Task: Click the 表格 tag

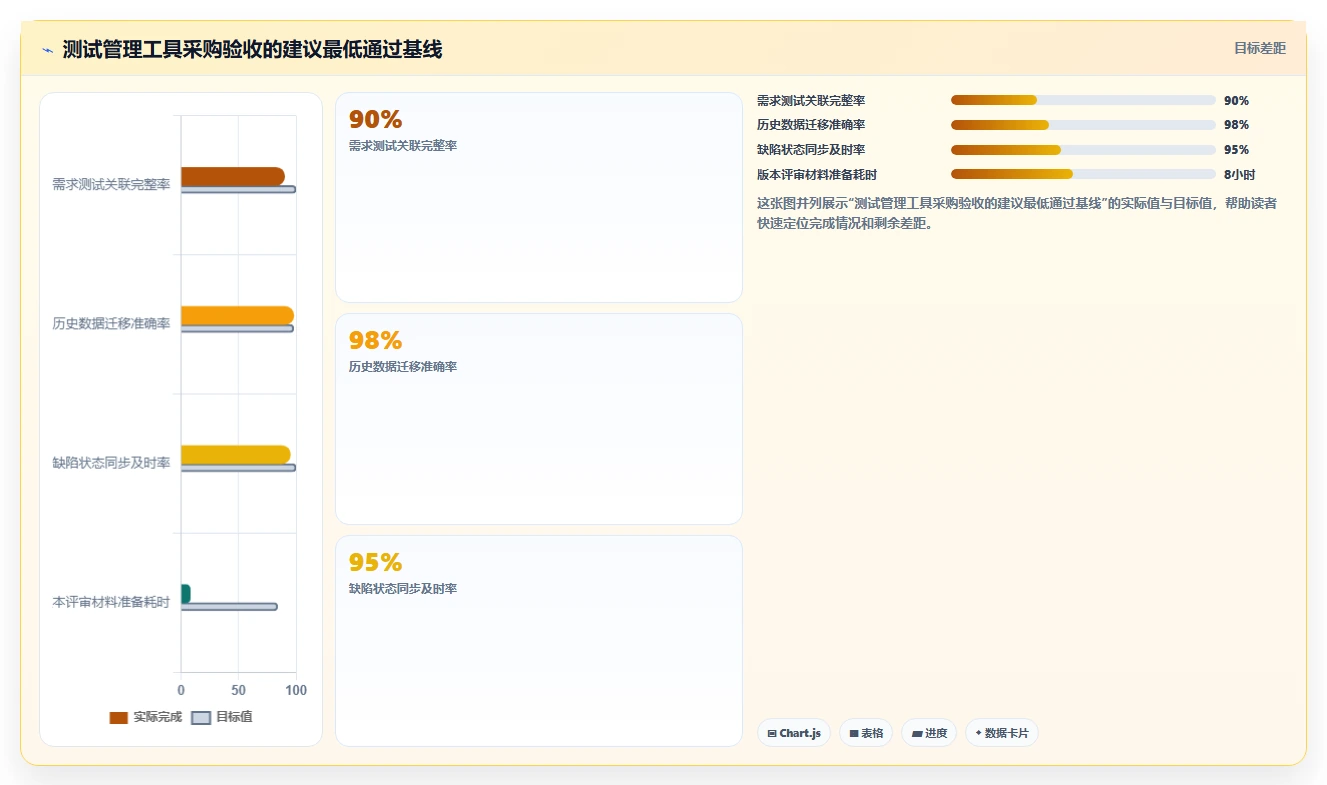Action: pos(866,733)
